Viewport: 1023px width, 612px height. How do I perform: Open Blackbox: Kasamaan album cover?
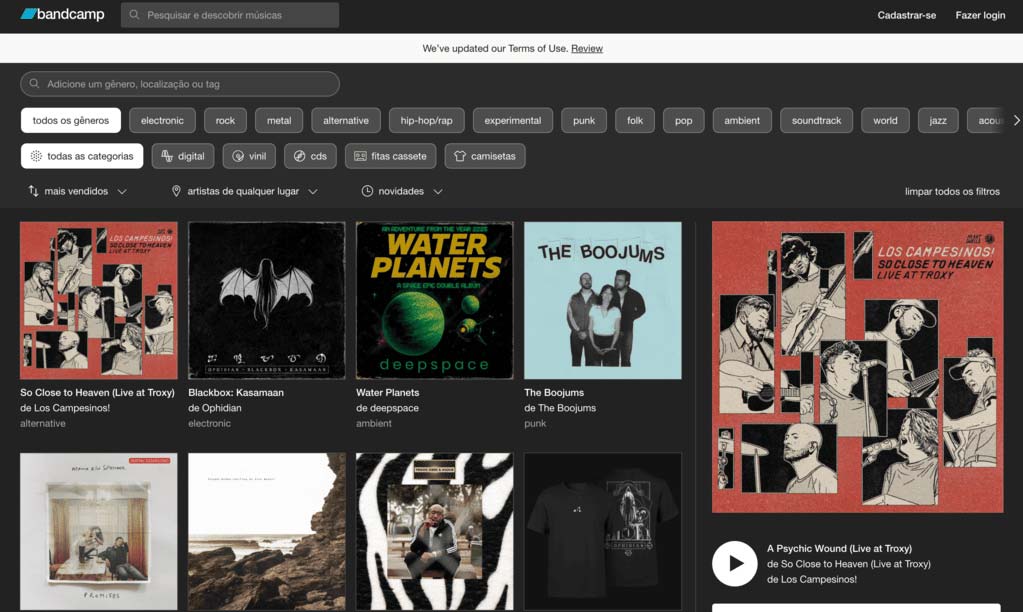click(x=267, y=300)
